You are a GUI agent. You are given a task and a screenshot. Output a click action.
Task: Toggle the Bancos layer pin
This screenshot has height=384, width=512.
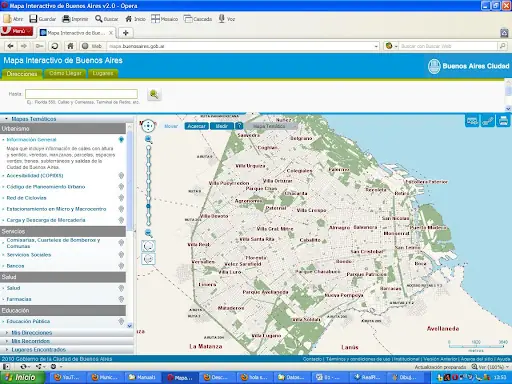121,266
